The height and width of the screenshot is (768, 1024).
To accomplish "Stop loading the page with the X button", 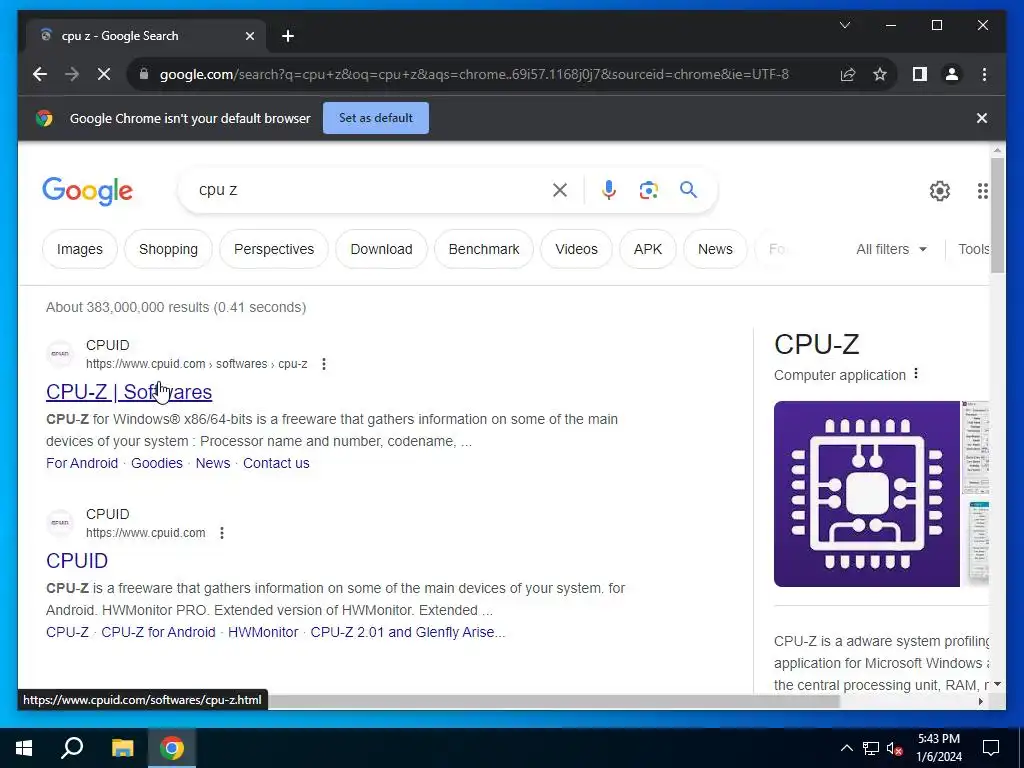I will [104, 74].
